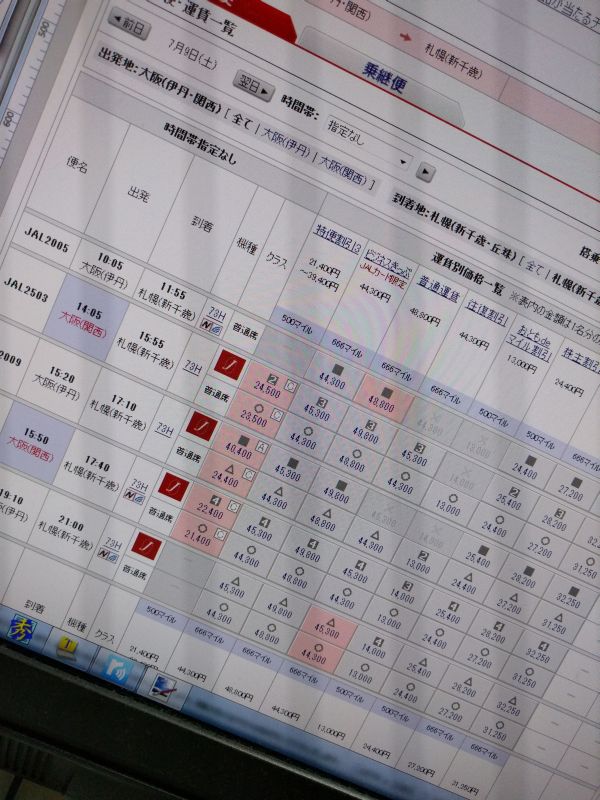Click the blue icon beside N on the JAL2005 flight

tap(215, 331)
